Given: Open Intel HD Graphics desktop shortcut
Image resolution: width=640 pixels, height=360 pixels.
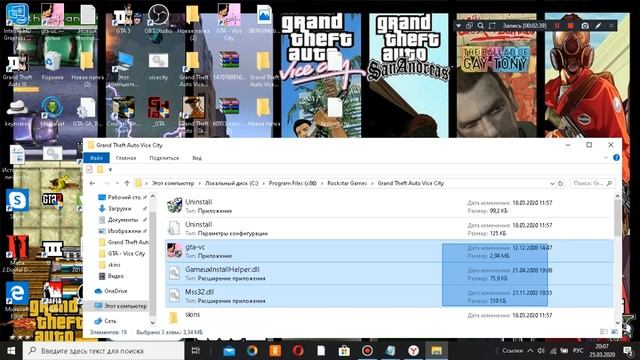Looking at the screenshot, I should tap(17, 21).
